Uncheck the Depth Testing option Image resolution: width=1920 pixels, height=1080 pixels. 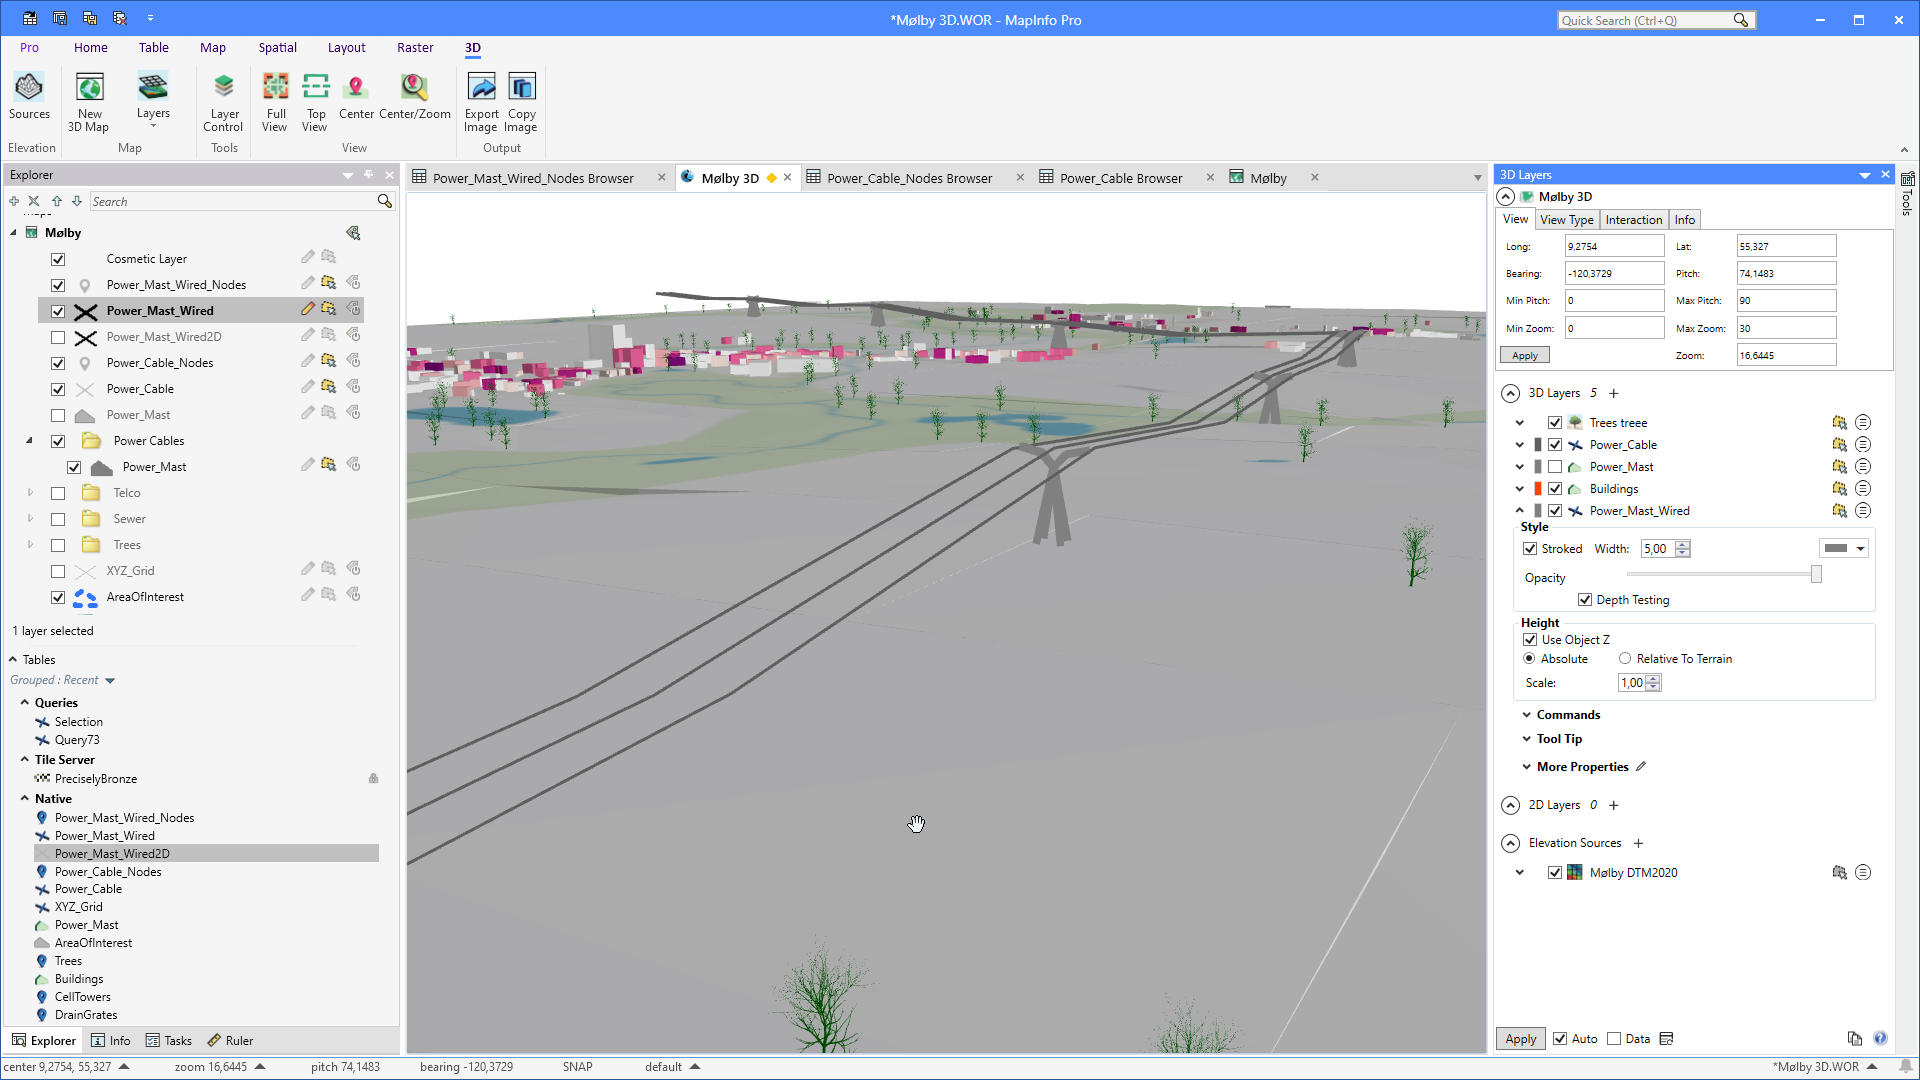1585,600
